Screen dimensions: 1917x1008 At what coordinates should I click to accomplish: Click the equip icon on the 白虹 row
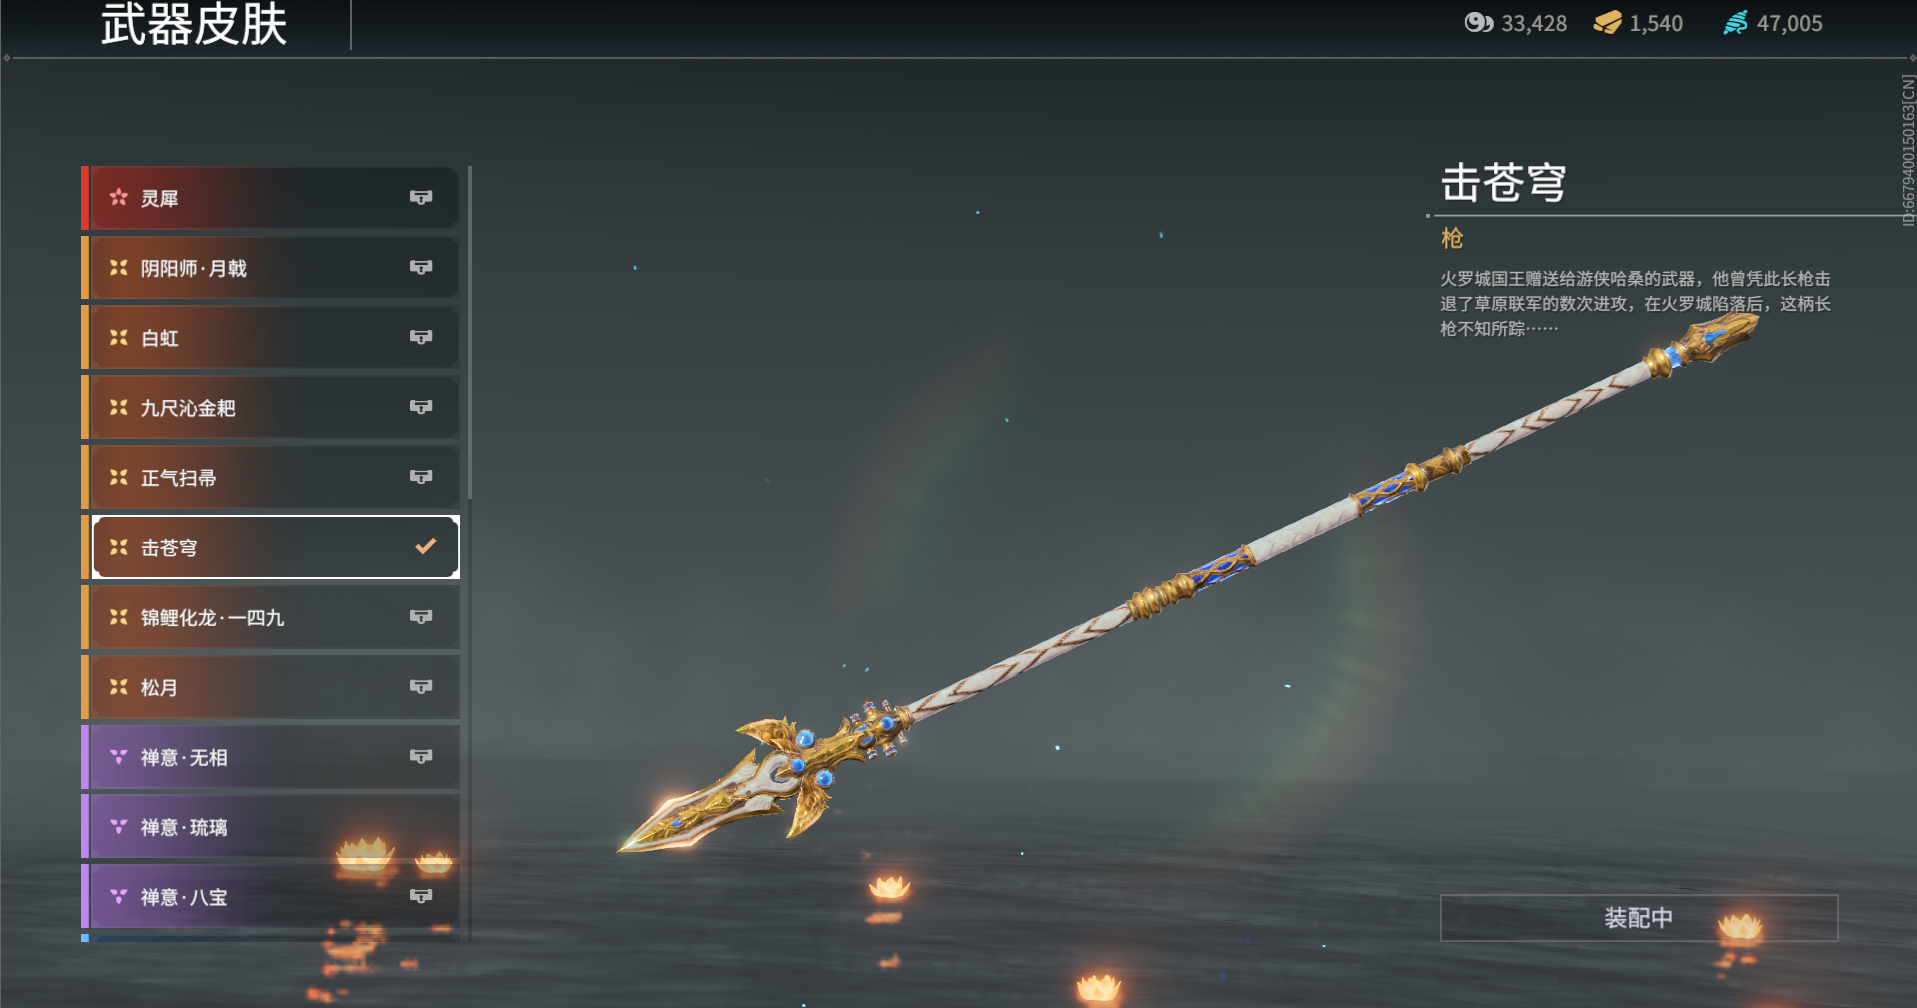pos(421,338)
